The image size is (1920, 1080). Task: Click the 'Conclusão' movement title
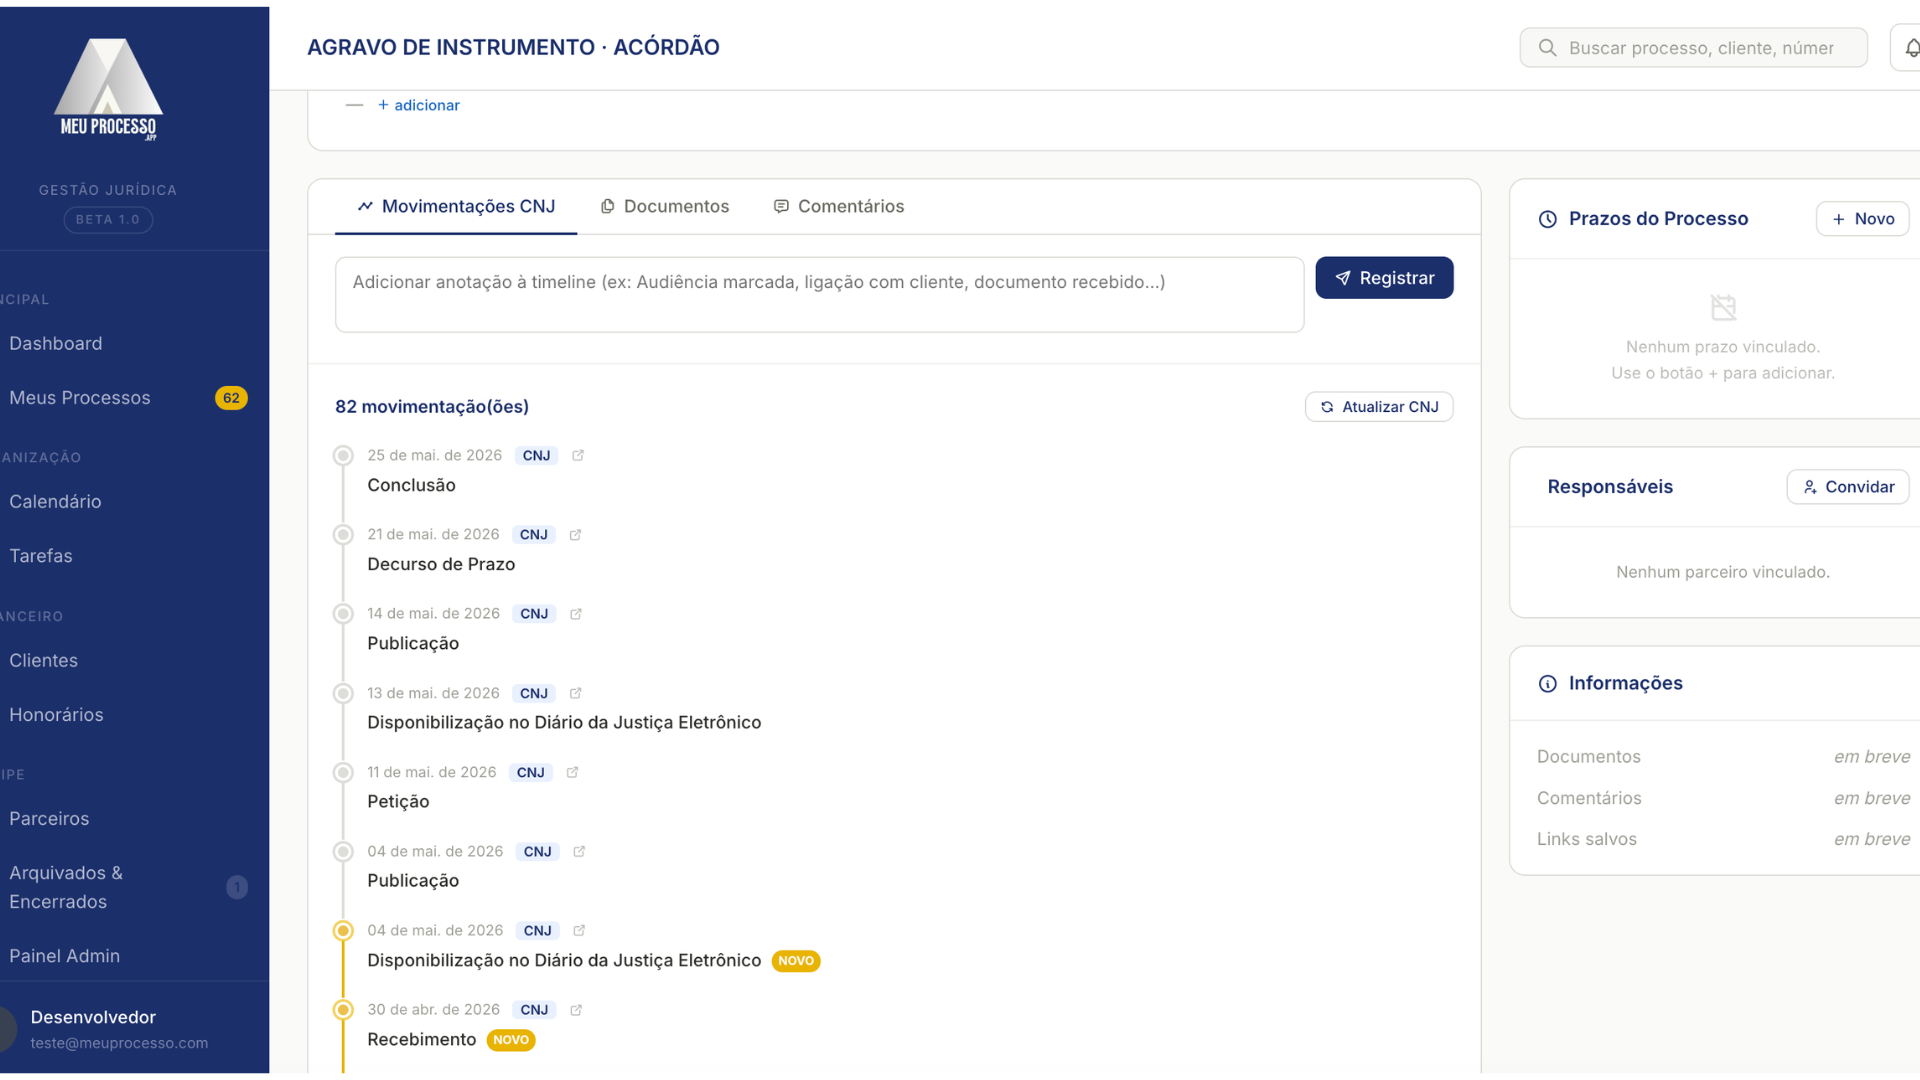click(x=411, y=485)
